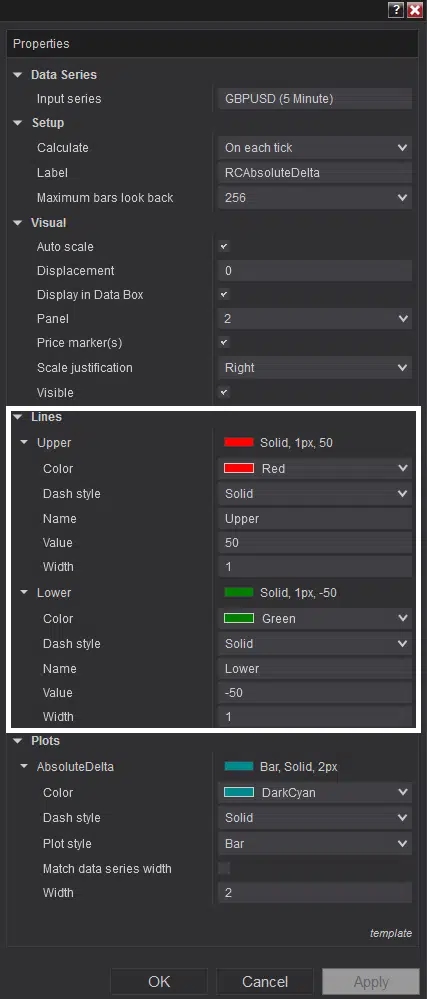This screenshot has height=999, width=427.
Task: Collapse the AbsoluteDelta plot group
Action: tap(24, 767)
